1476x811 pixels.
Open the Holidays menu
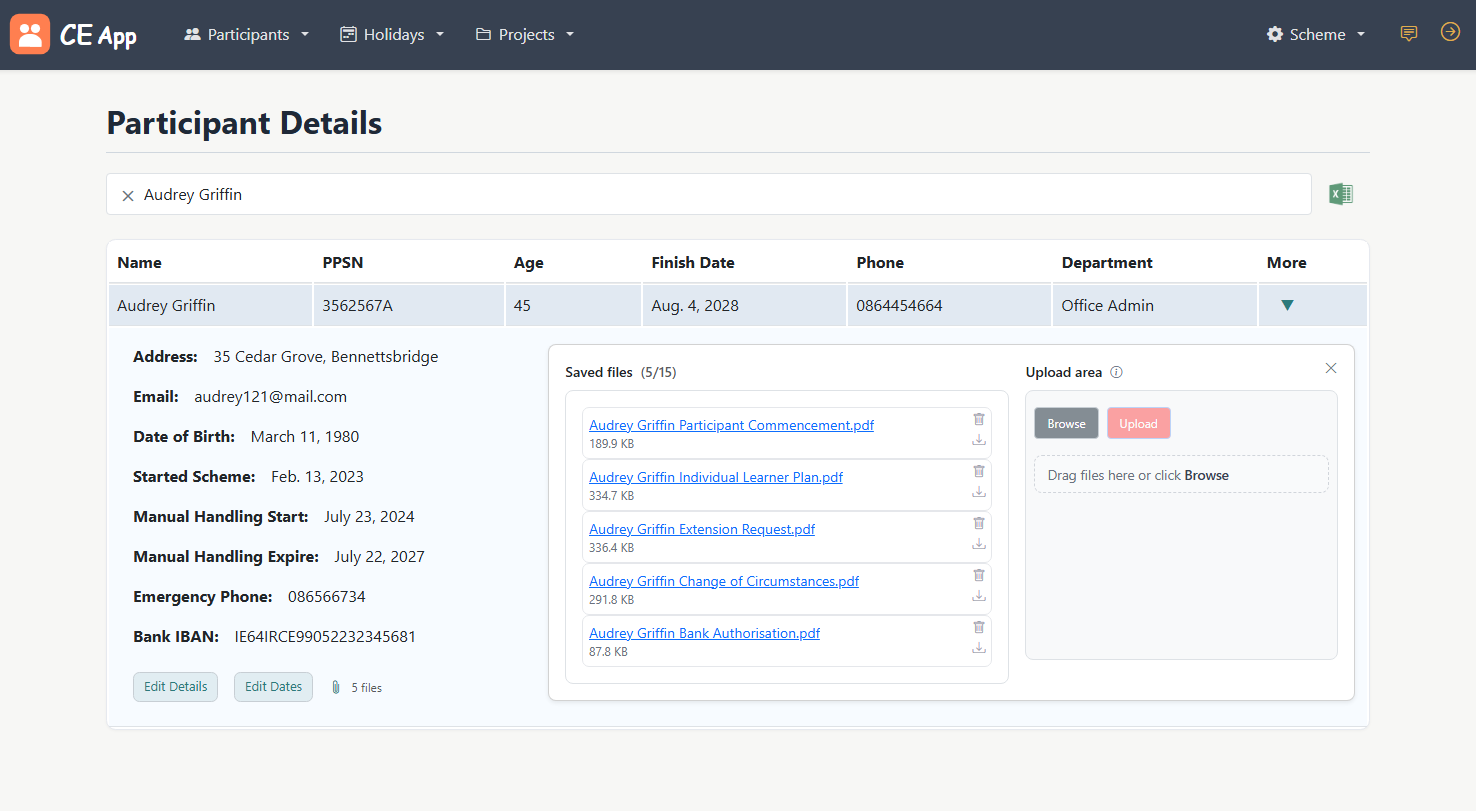(x=392, y=34)
